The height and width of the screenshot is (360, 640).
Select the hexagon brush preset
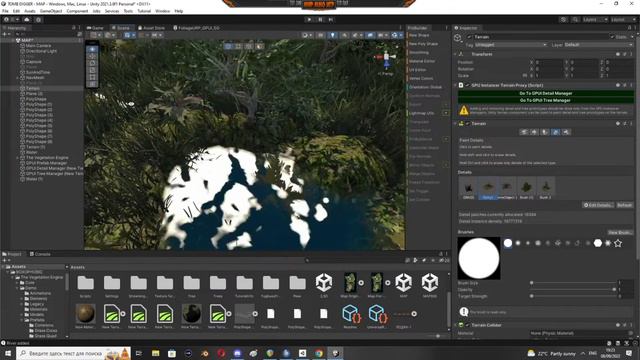click(x=598, y=243)
